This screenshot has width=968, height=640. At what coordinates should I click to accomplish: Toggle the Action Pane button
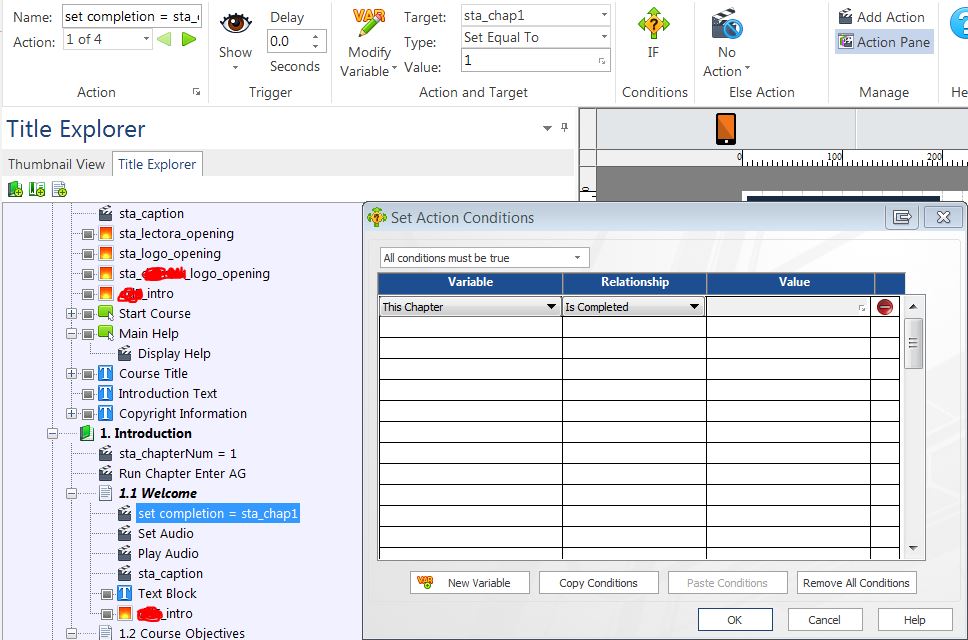tap(884, 42)
